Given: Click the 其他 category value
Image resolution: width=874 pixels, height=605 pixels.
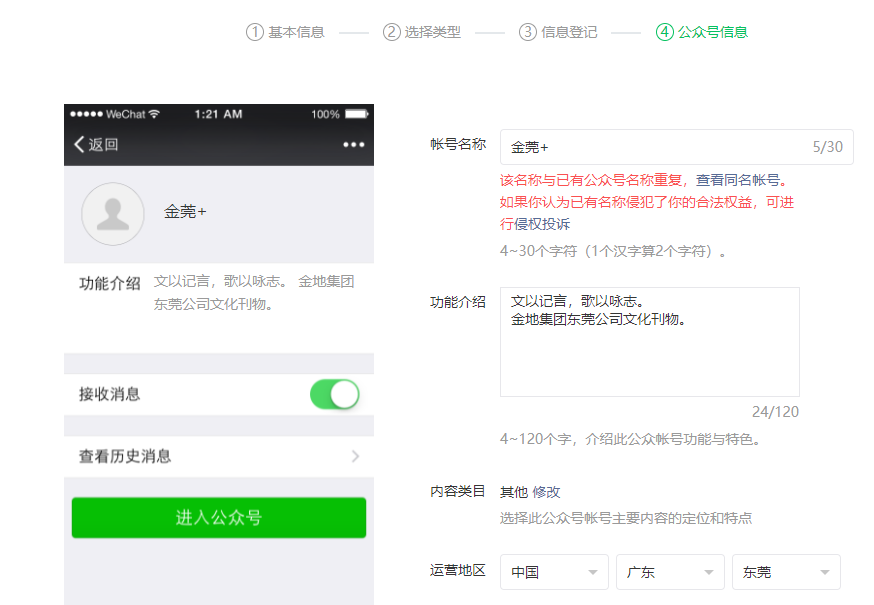Looking at the screenshot, I should [x=514, y=492].
